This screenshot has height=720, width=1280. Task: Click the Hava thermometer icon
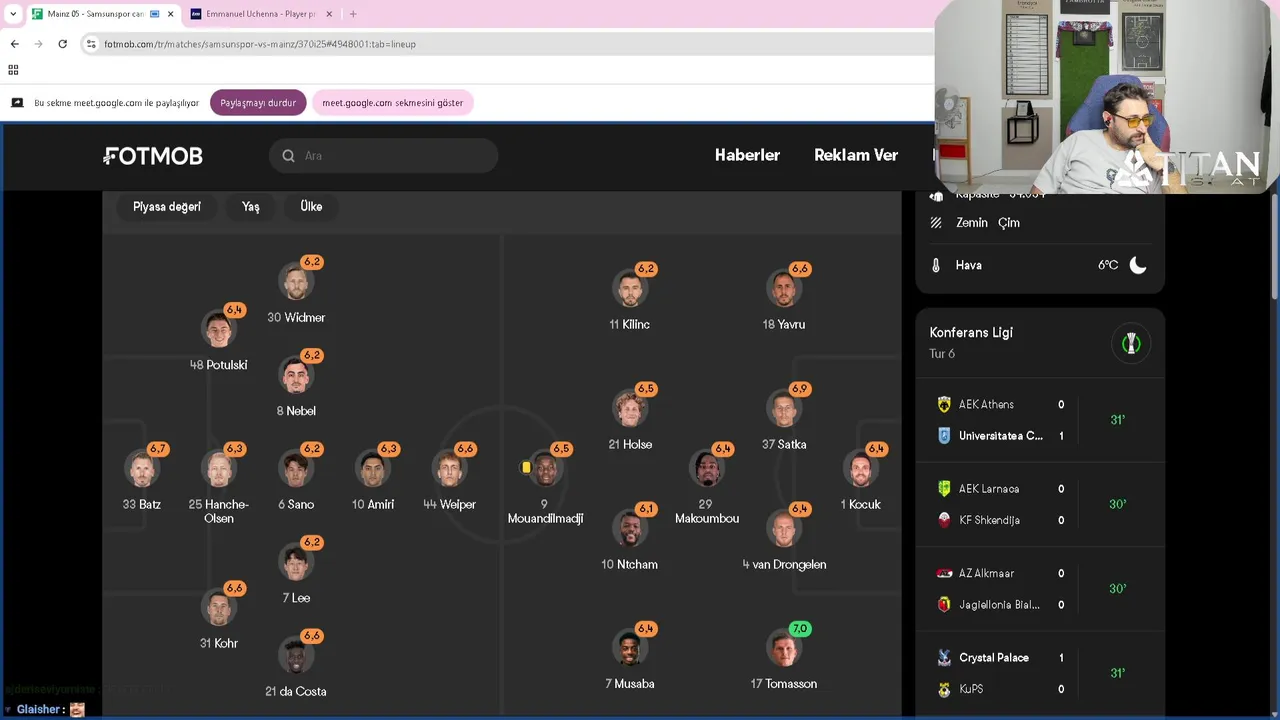[936, 265]
